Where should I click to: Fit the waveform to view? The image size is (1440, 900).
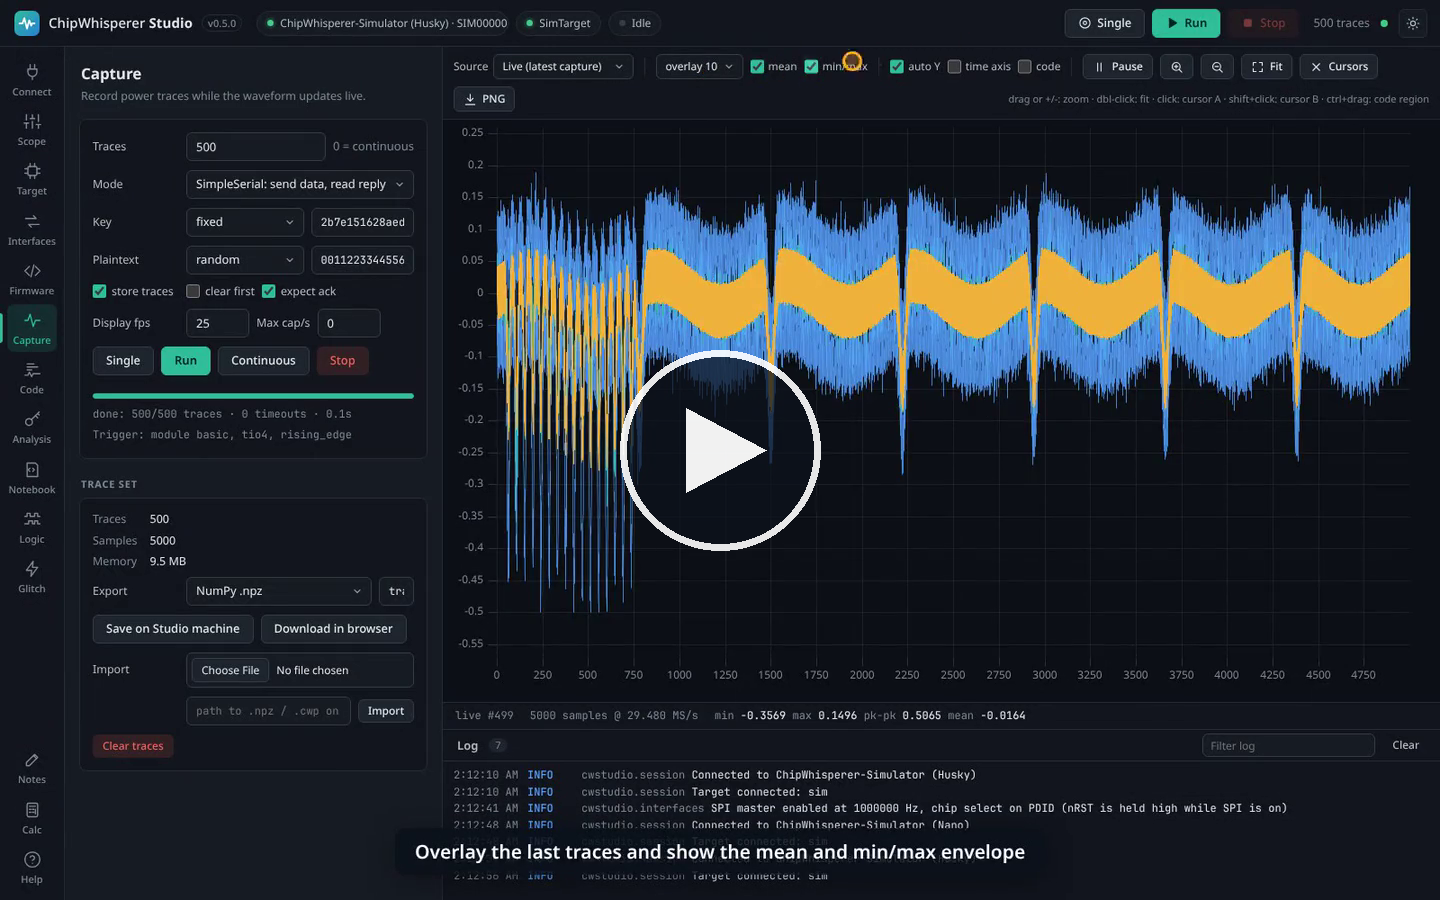(1267, 67)
